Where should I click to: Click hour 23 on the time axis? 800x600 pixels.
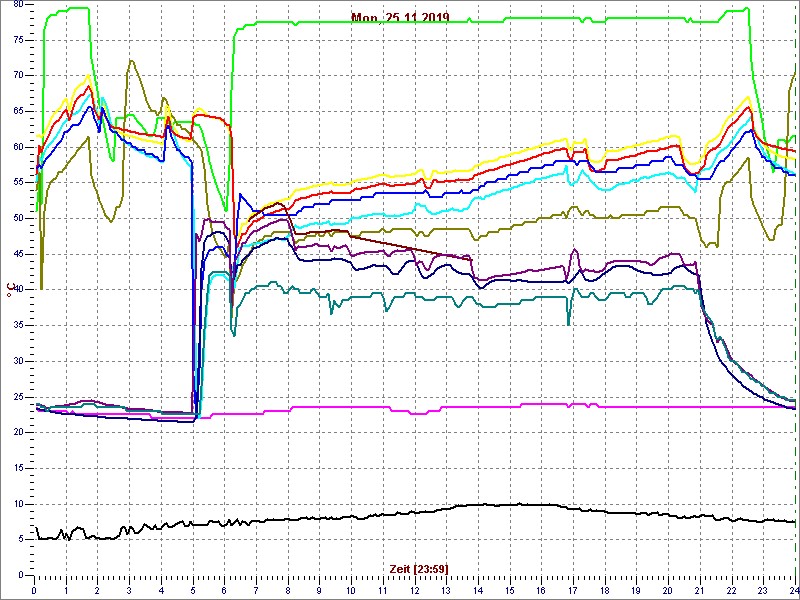pos(764,591)
